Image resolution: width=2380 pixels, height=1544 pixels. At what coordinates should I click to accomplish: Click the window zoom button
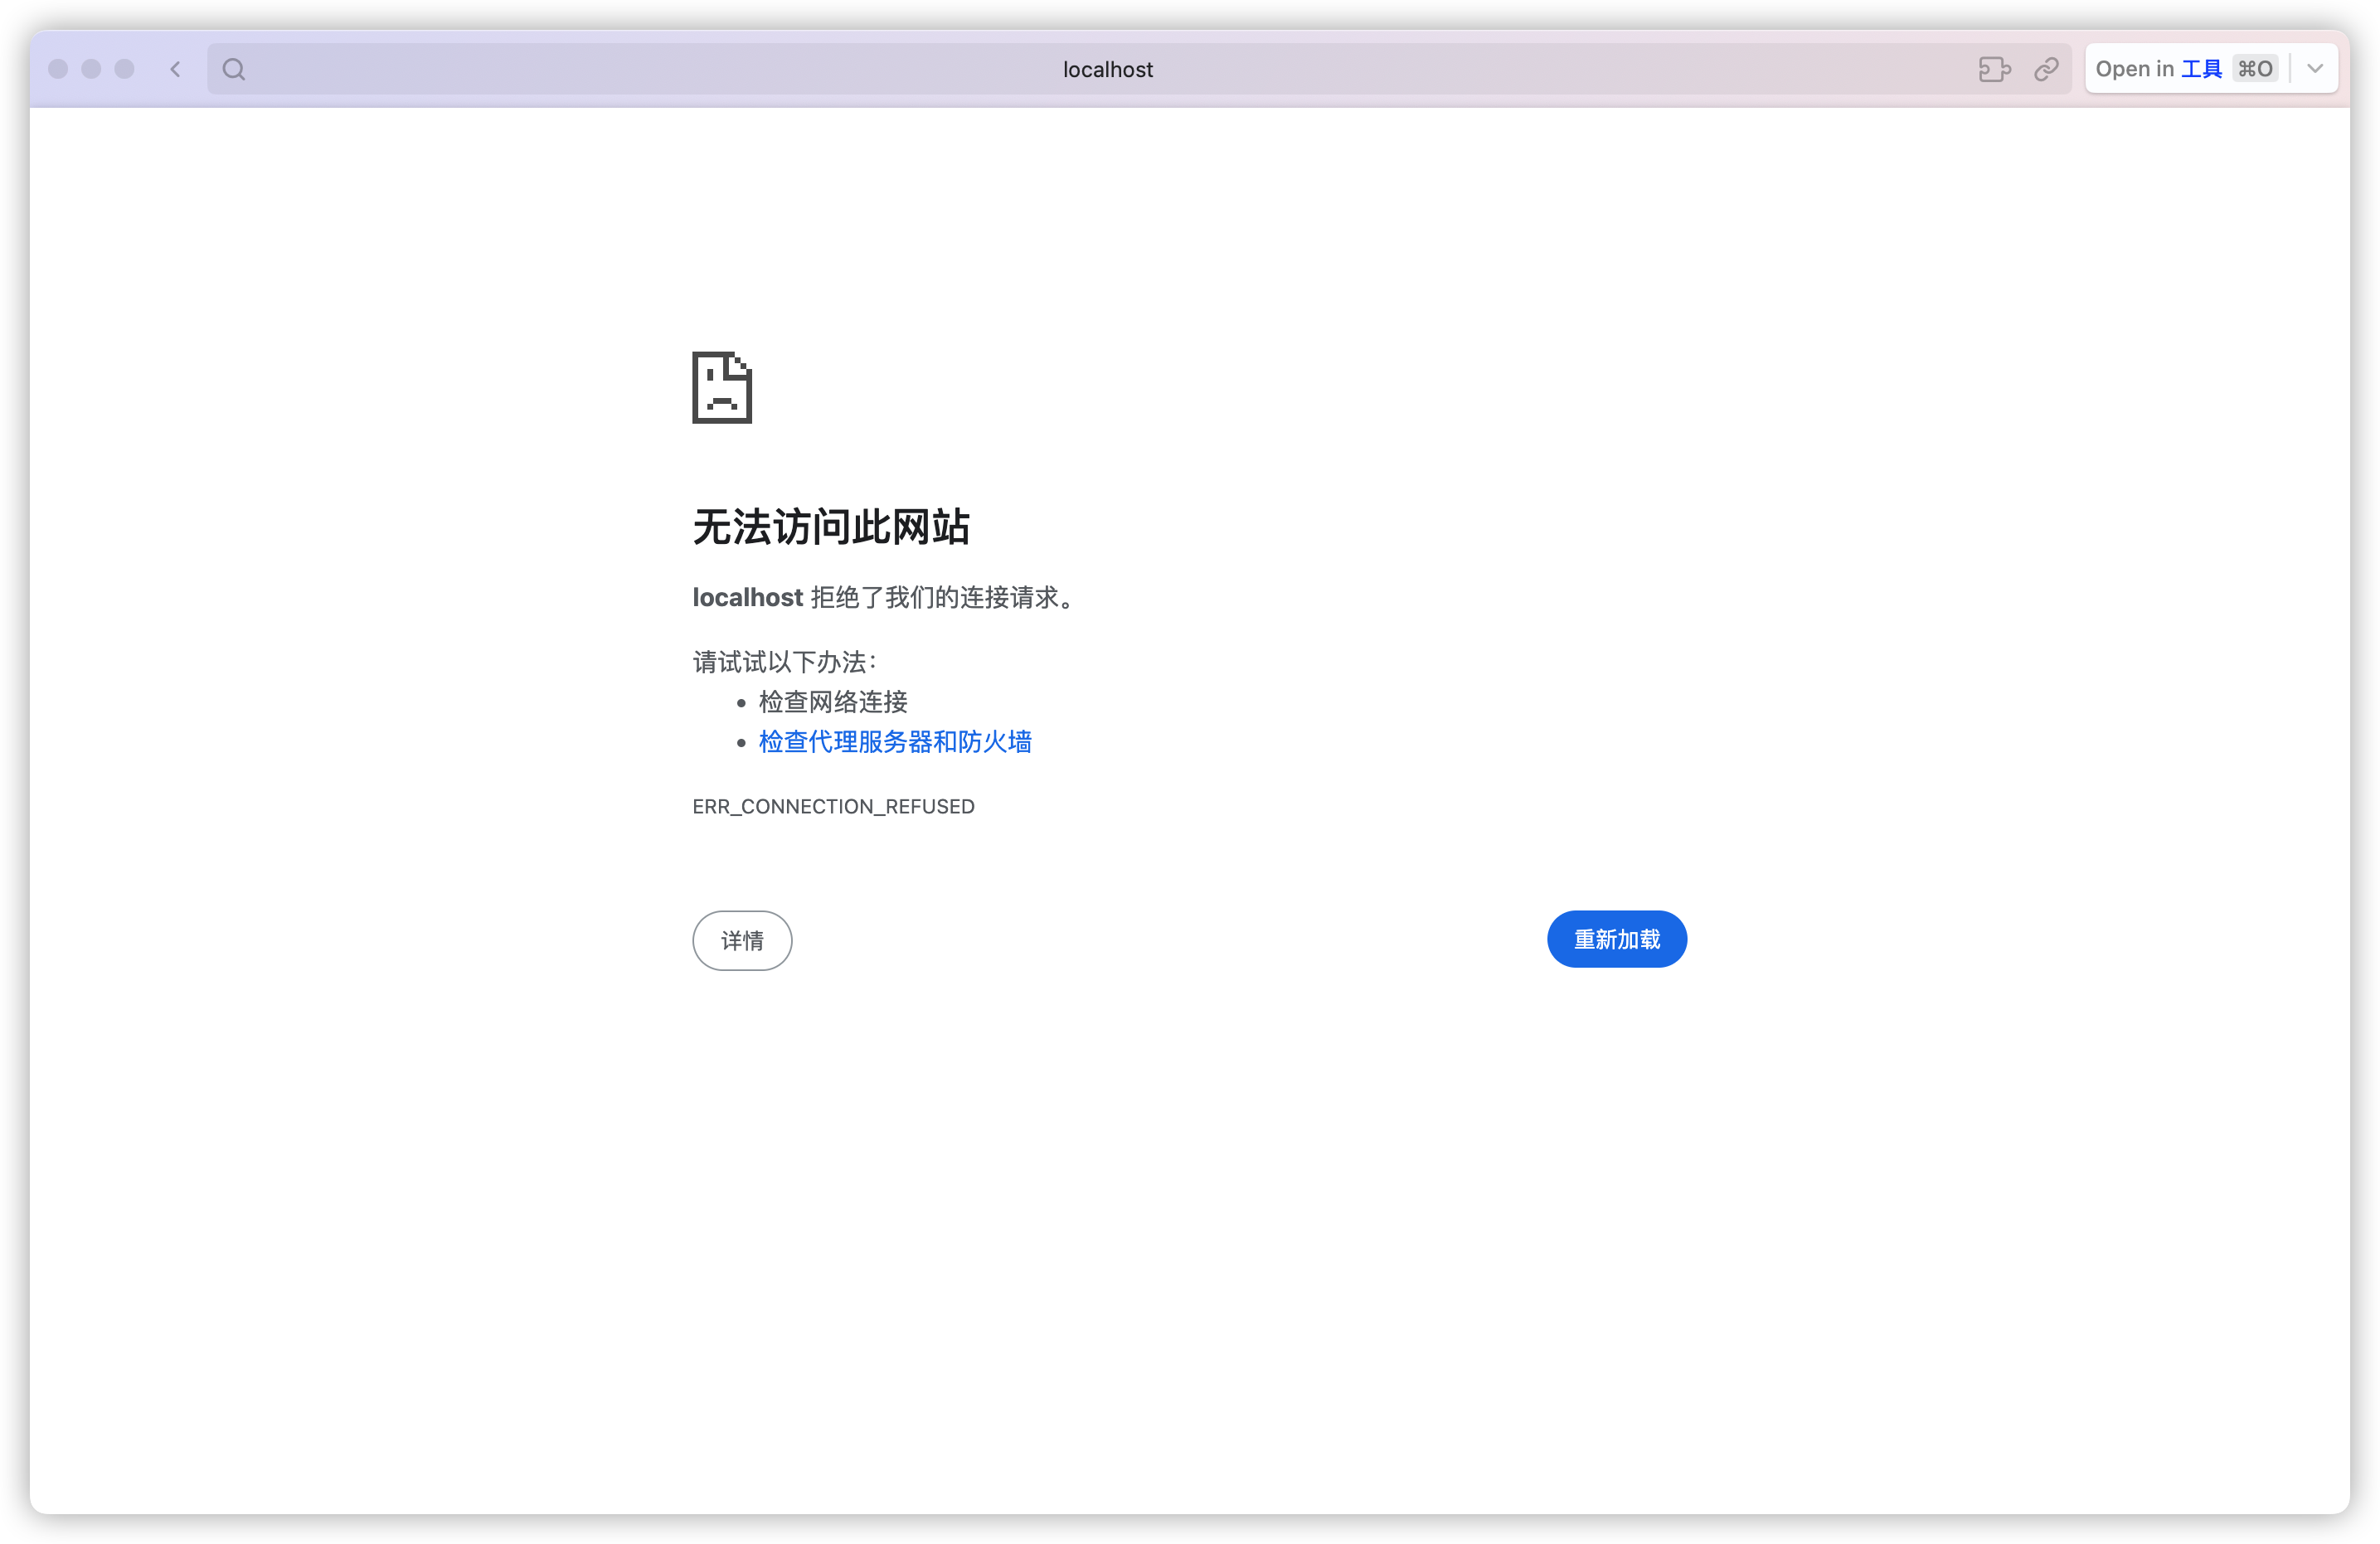[x=124, y=69]
